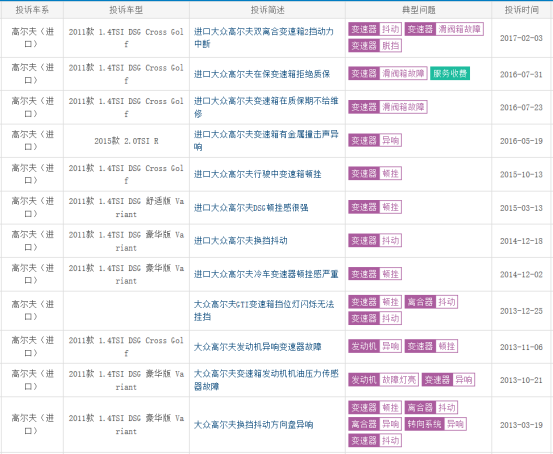Click the 发动机 故障灯亮 tag

383,380
